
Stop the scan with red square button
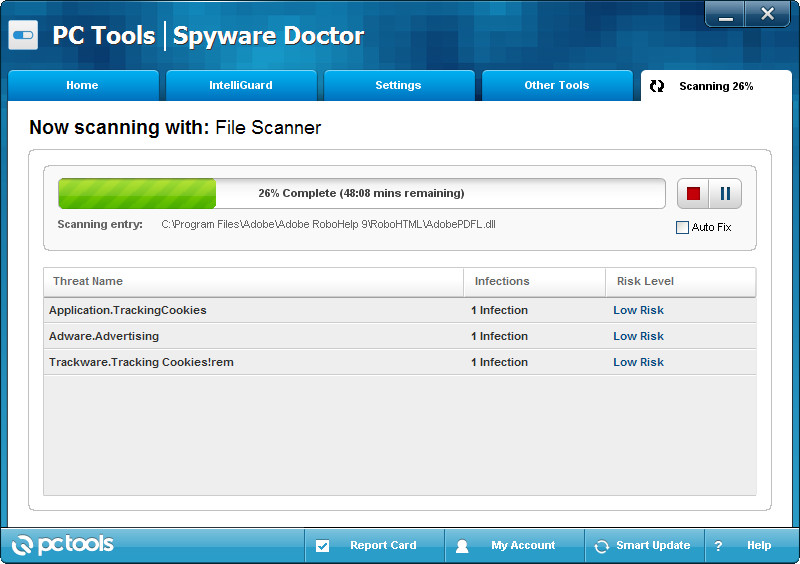693,193
